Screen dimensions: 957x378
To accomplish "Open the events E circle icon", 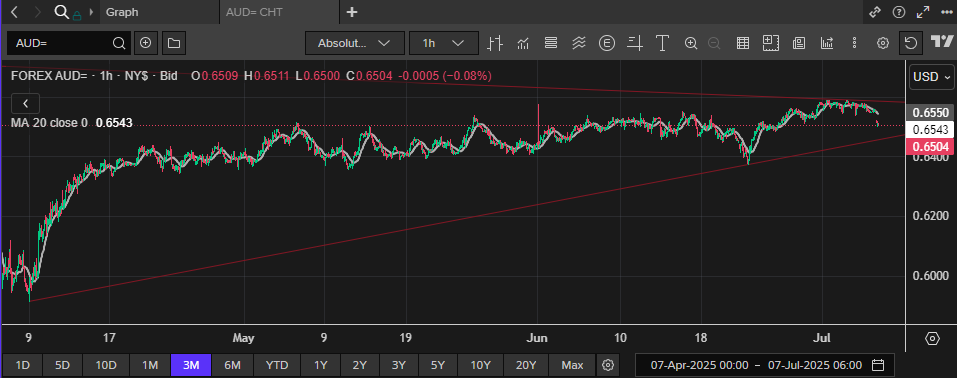I will tap(607, 43).
